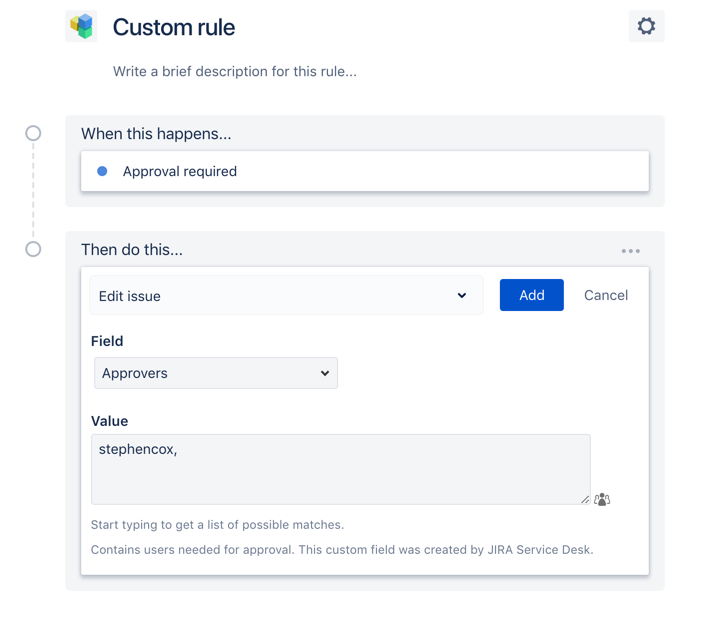Open the three-dot menu for Then do this

pyautogui.click(x=631, y=251)
